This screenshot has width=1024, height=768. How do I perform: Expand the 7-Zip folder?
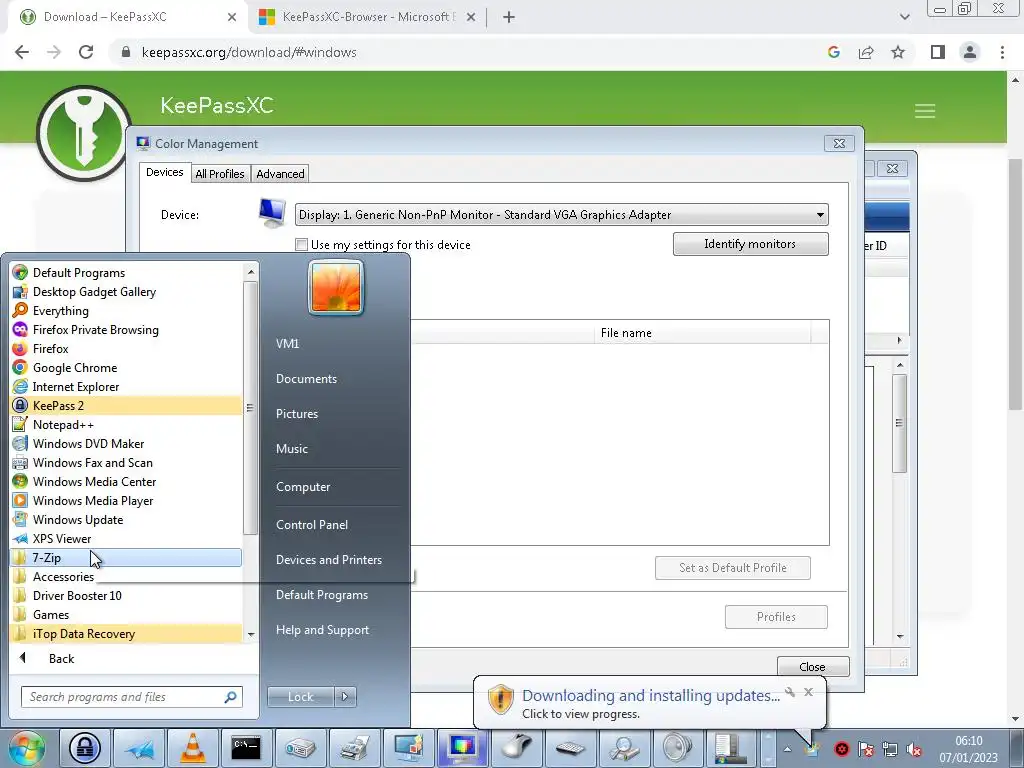126,558
